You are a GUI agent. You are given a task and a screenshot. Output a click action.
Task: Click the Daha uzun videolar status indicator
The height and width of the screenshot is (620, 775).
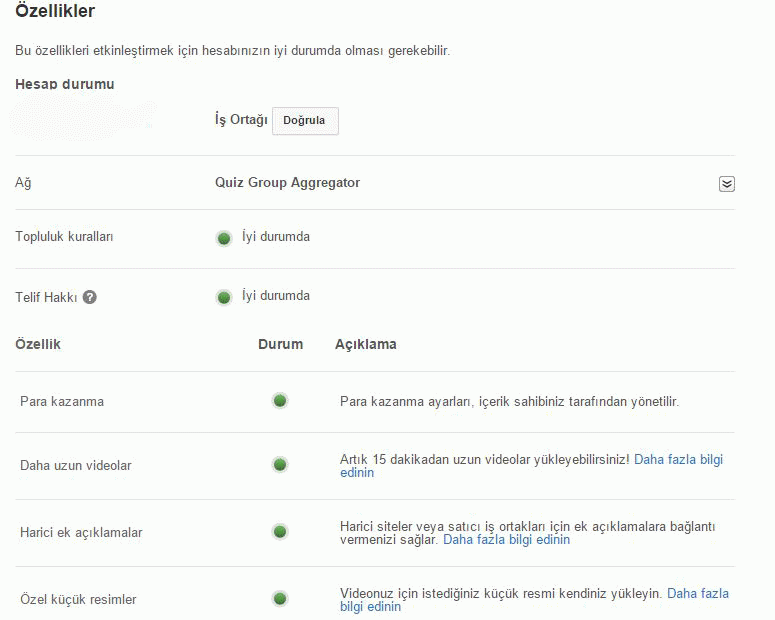point(280,465)
